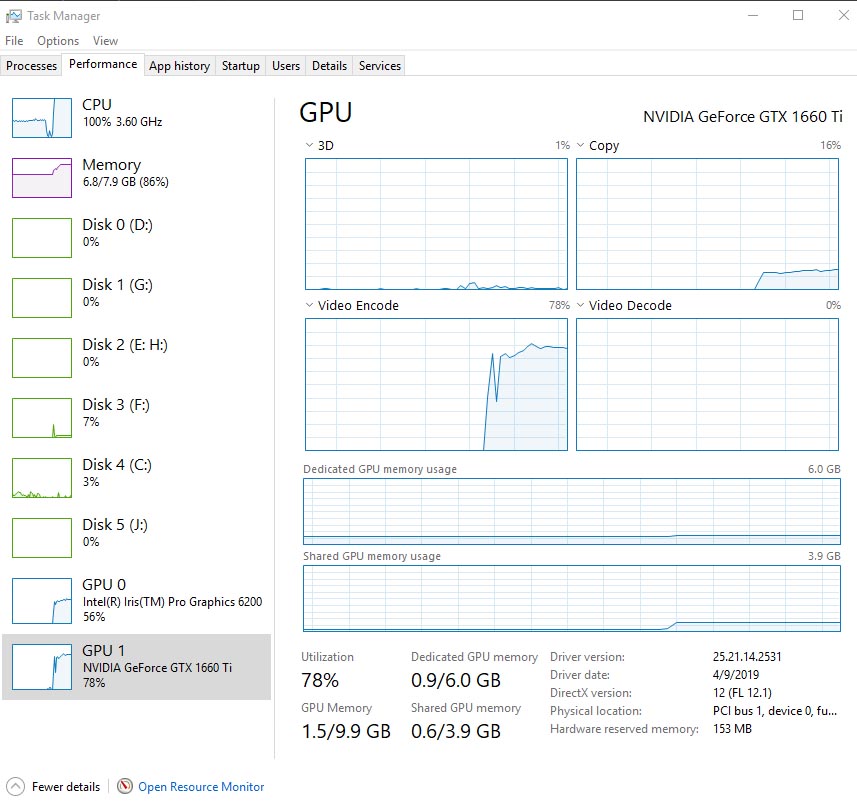Click the Dedicated GPU memory usage graph

click(572, 512)
